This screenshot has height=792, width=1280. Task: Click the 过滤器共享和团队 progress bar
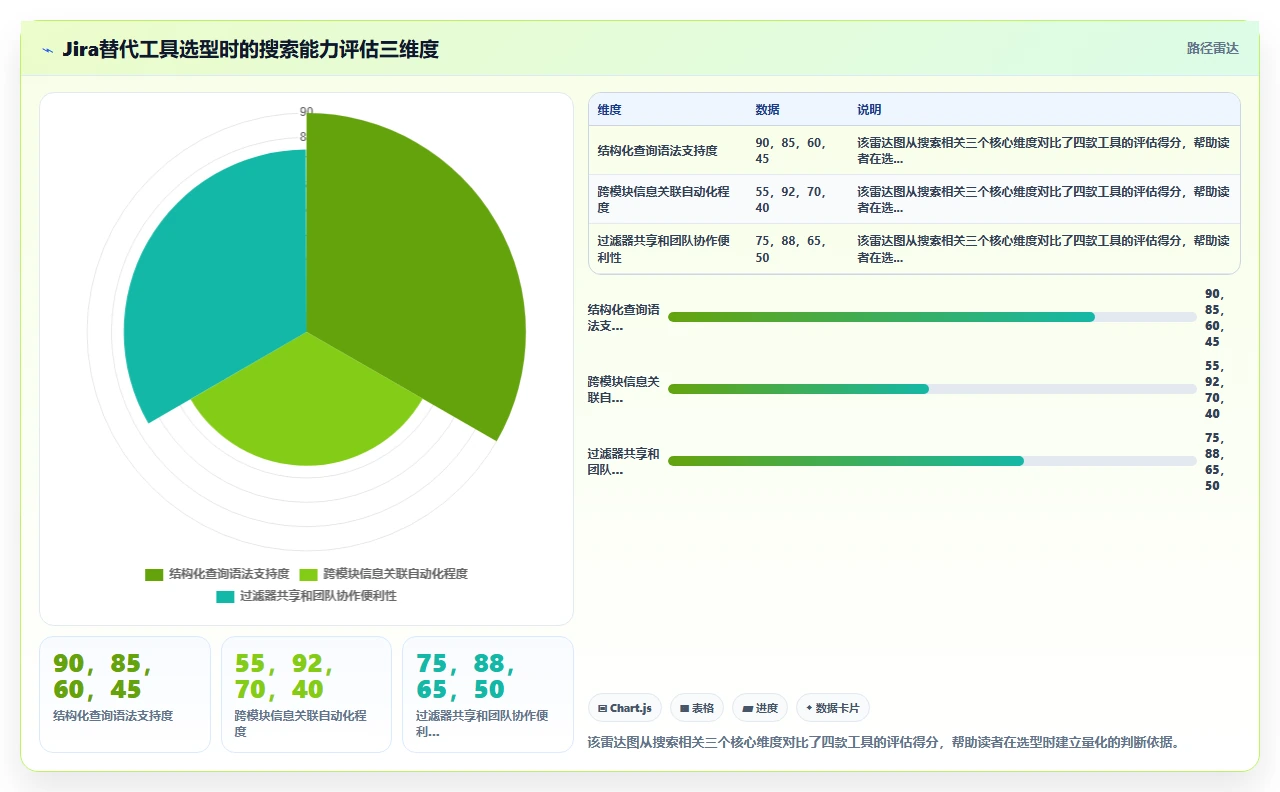932,461
